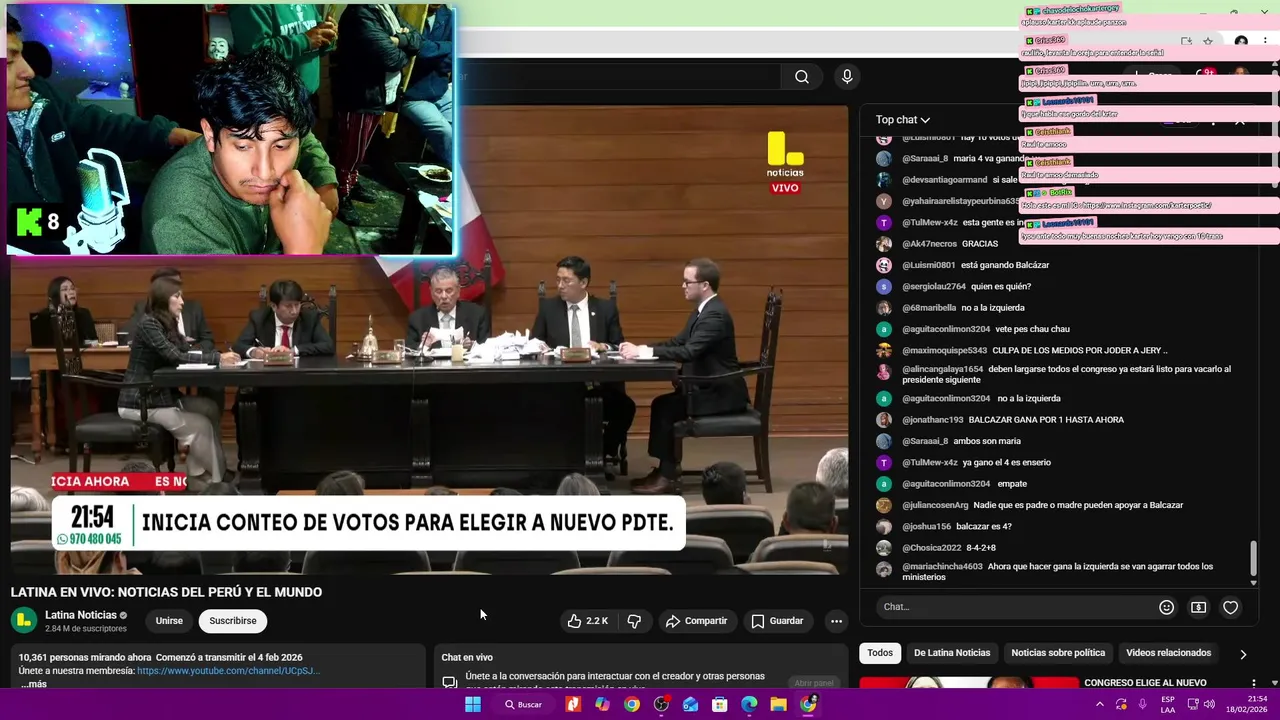Screen dimensions: 1280x720
Task: Subscribe with the Suscribirse button
Action: tap(233, 621)
